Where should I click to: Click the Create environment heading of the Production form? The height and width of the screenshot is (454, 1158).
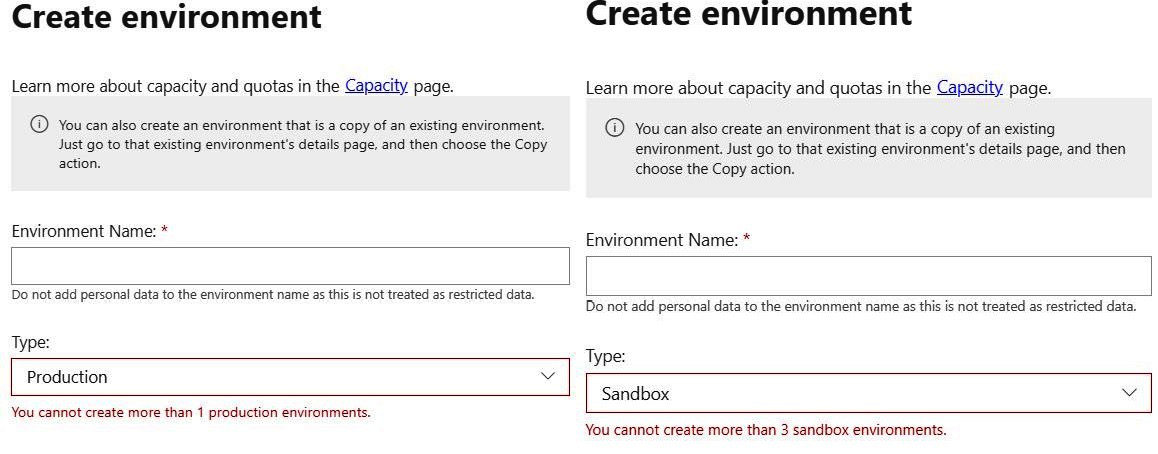coord(166,16)
